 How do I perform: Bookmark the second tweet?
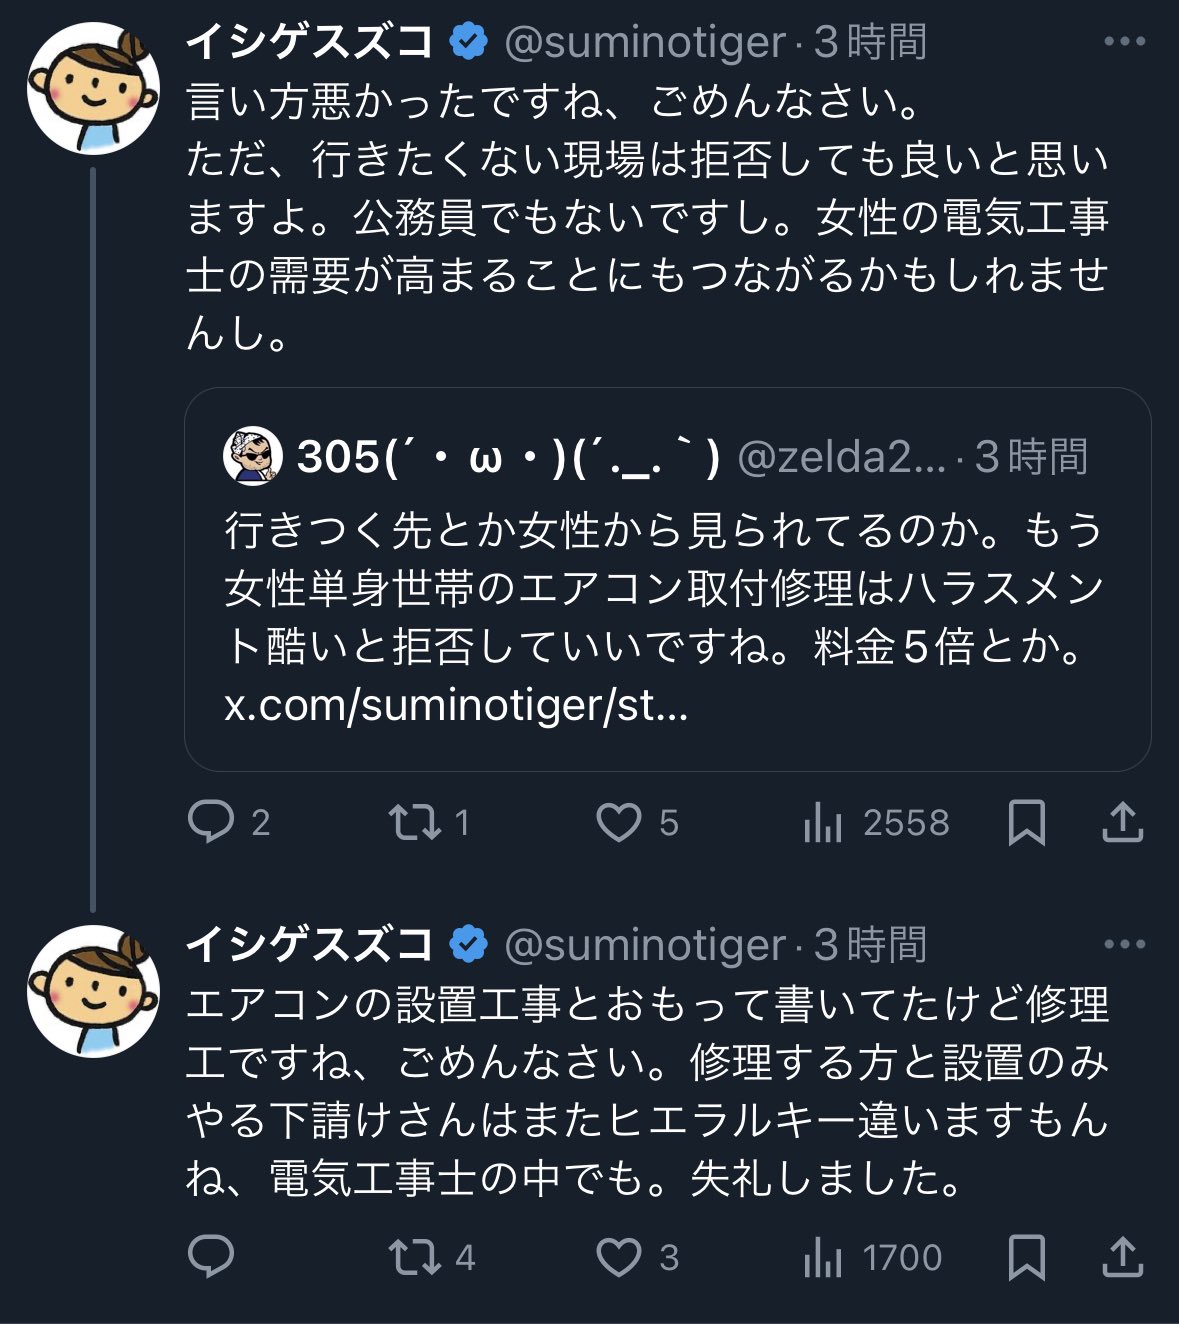tap(1026, 1257)
